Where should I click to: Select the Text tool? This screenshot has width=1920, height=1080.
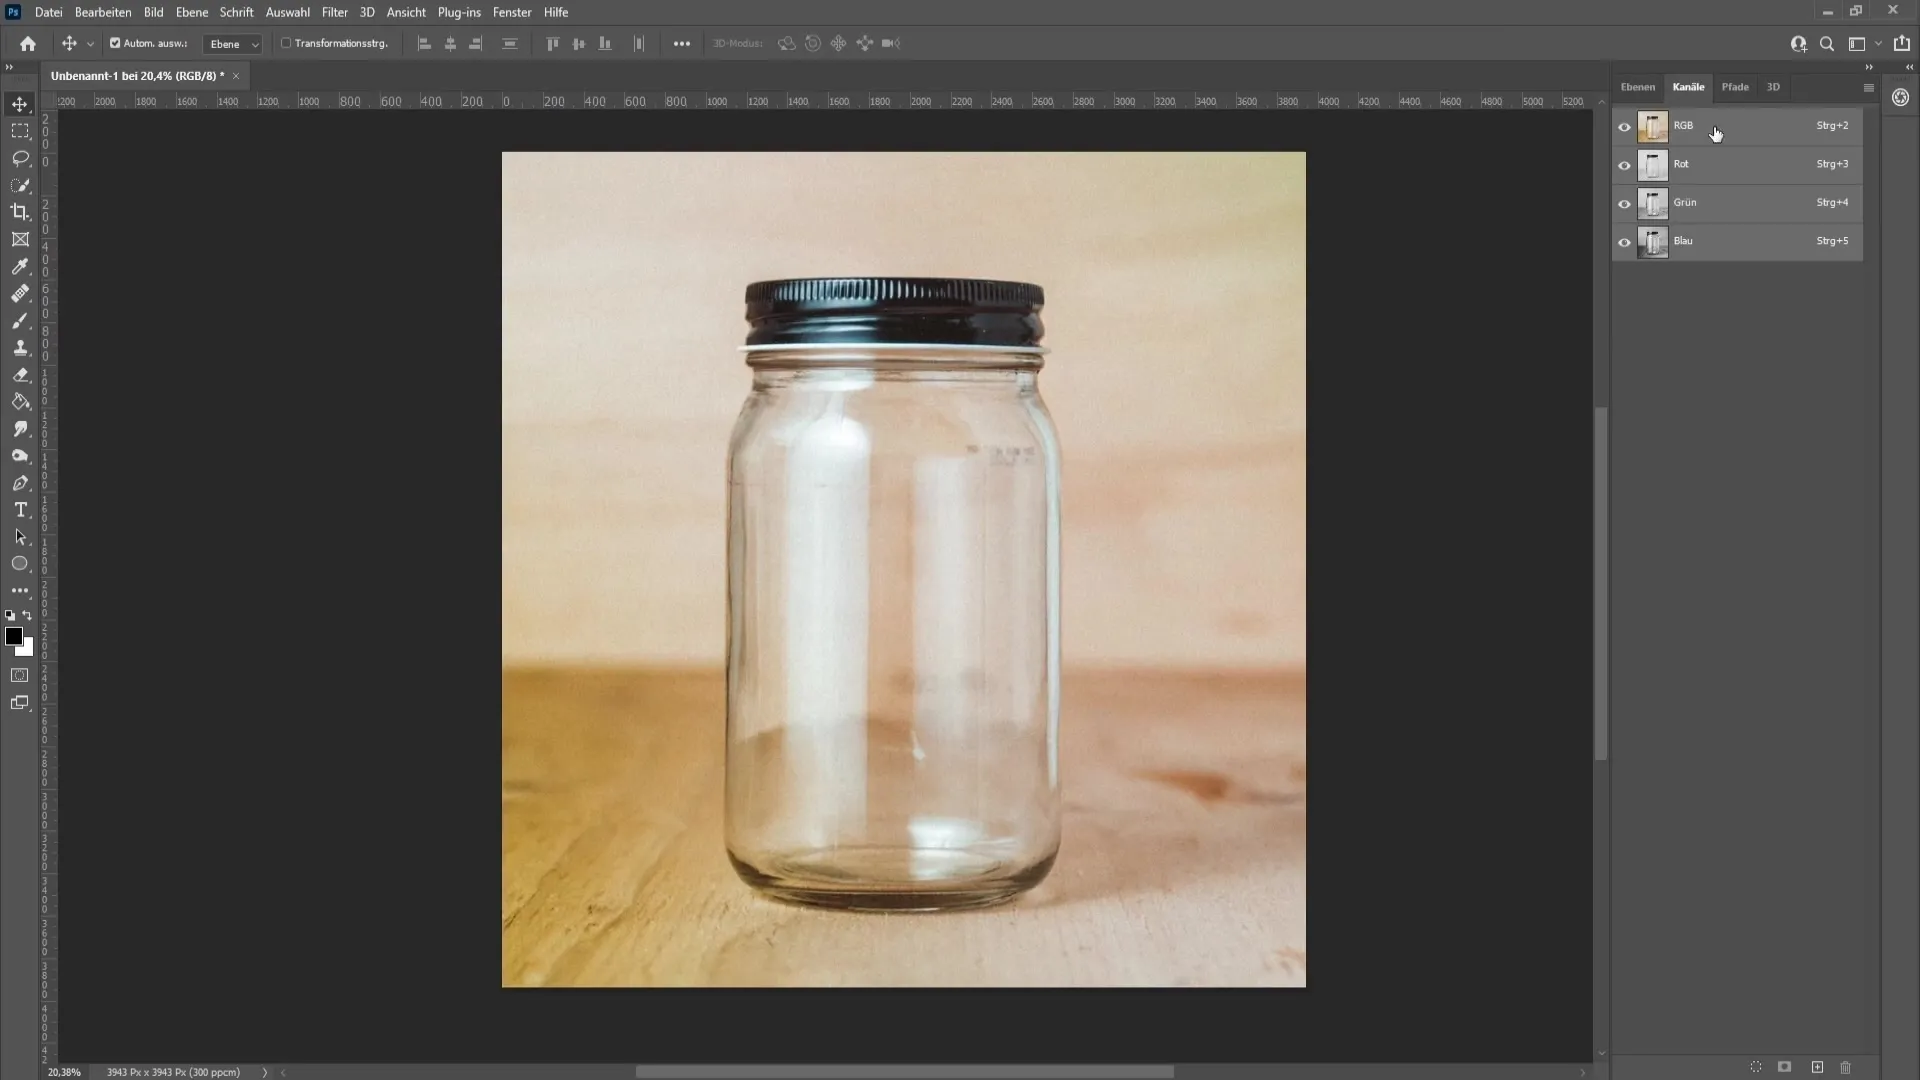point(20,509)
